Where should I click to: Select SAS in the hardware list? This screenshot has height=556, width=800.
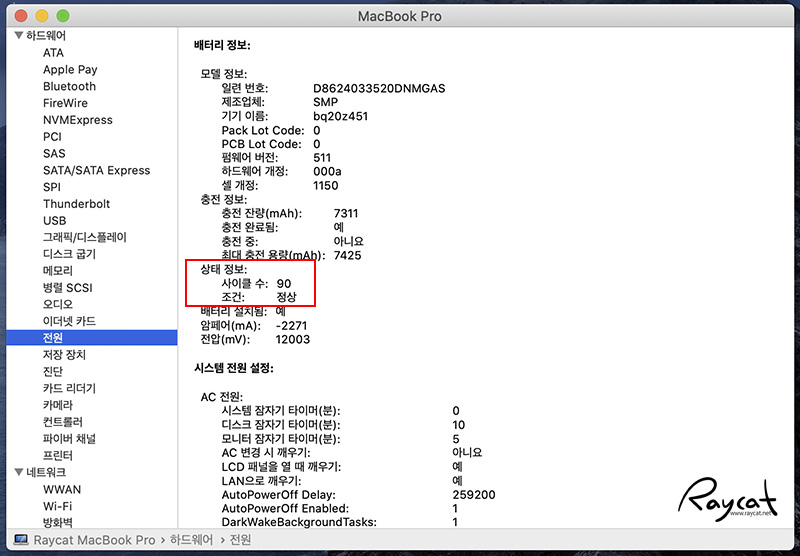coord(54,154)
